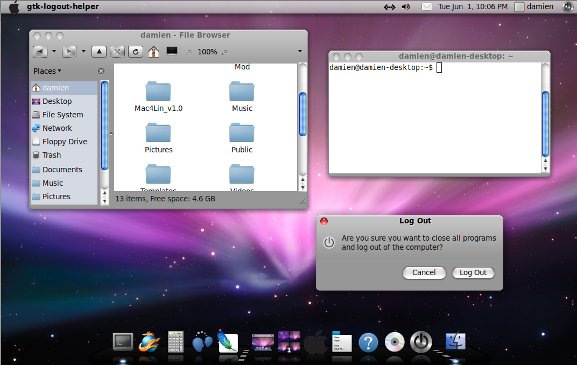577x365 pixels.
Task: Select the Pictures folder in the file view
Action: 158,138
